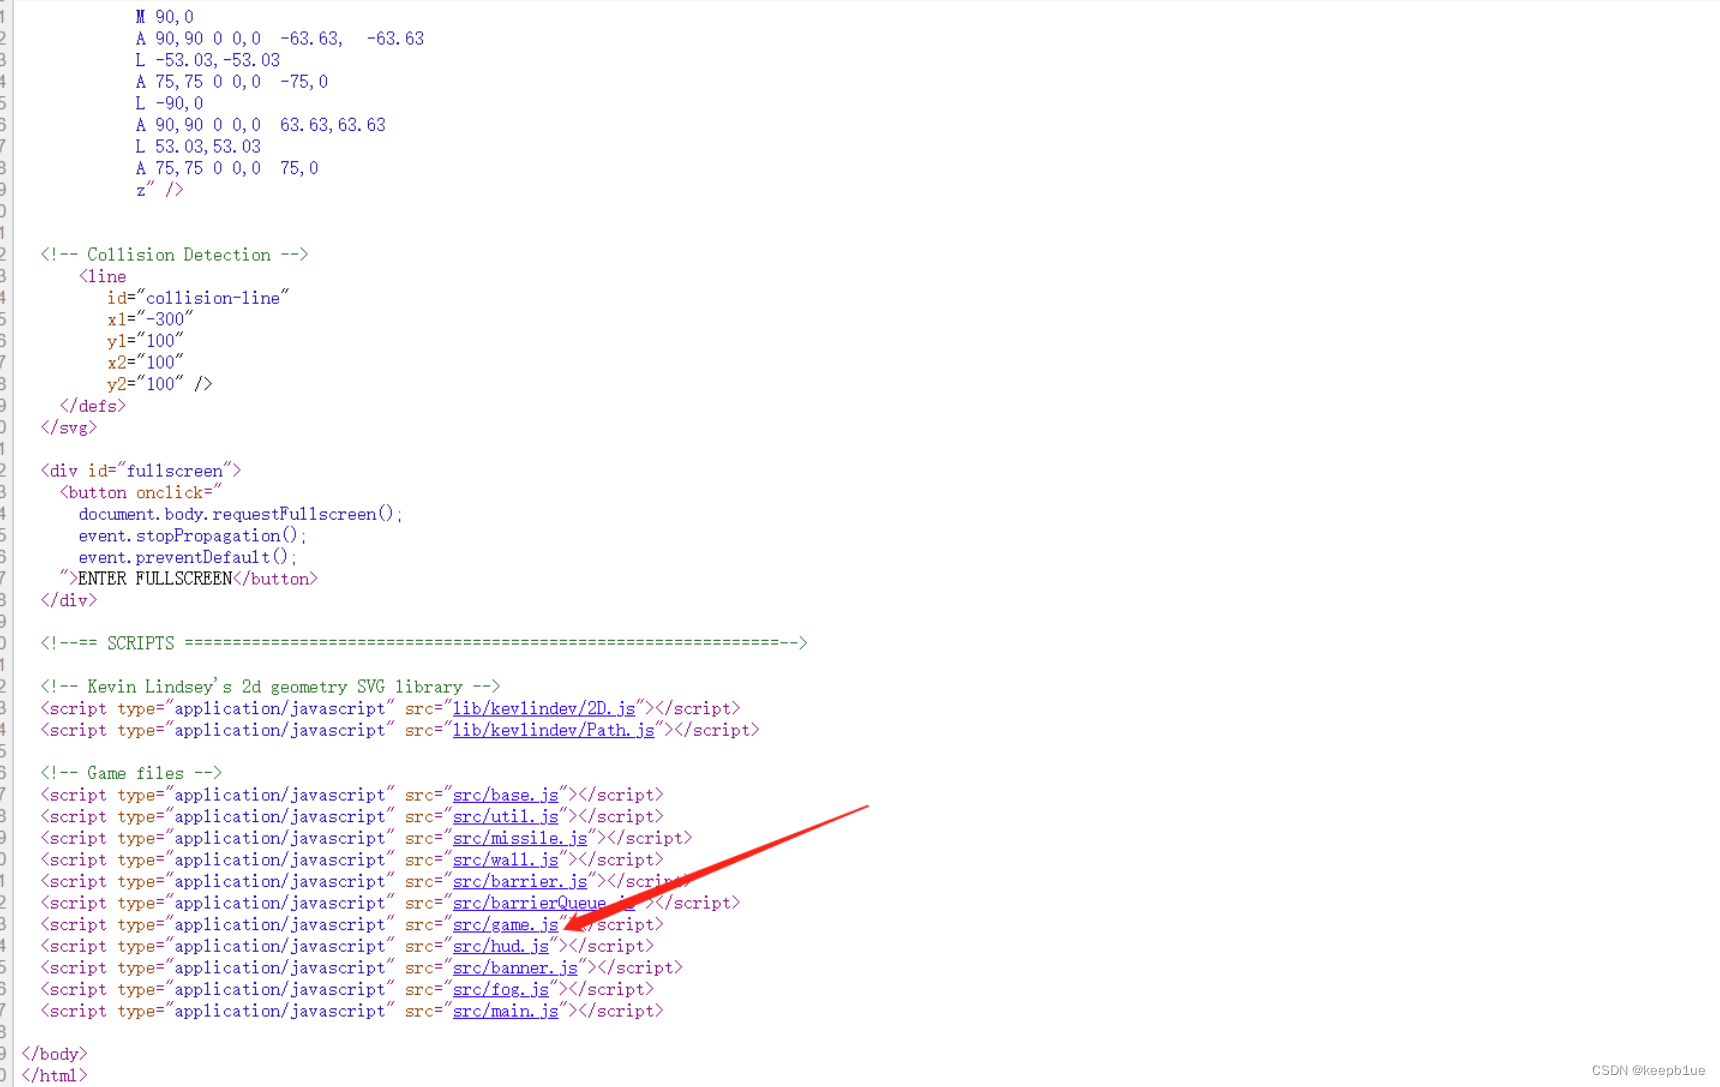Click the y1="100" attribute line

click(145, 341)
